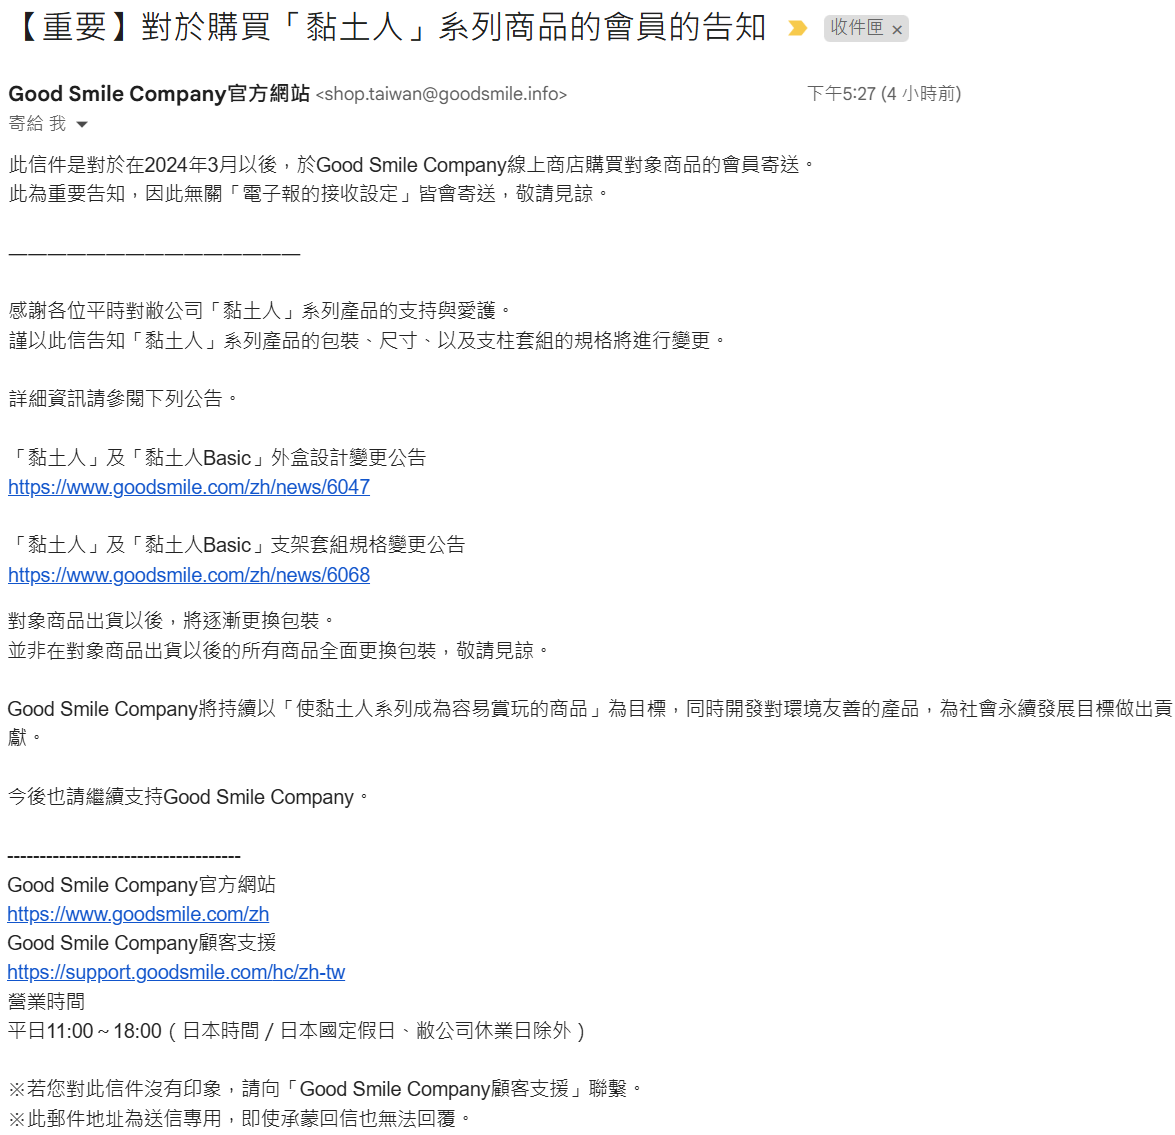1175x1135 pixels.
Task: Visit the www.goodsmile.com/zh official site link
Action: pyautogui.click(x=138, y=914)
